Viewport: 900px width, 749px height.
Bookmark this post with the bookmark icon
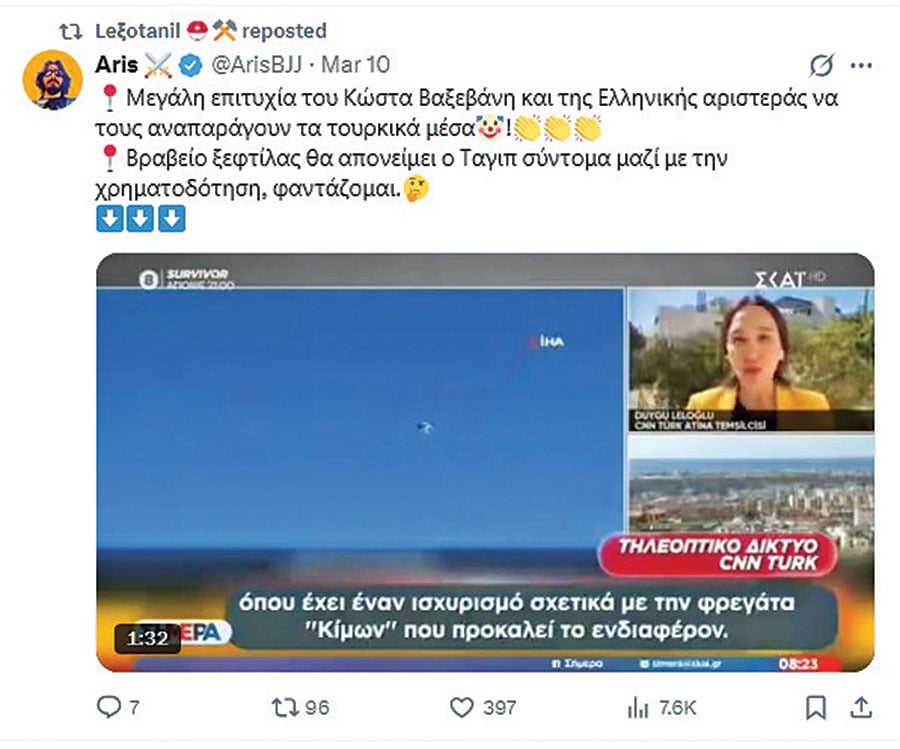click(x=816, y=708)
